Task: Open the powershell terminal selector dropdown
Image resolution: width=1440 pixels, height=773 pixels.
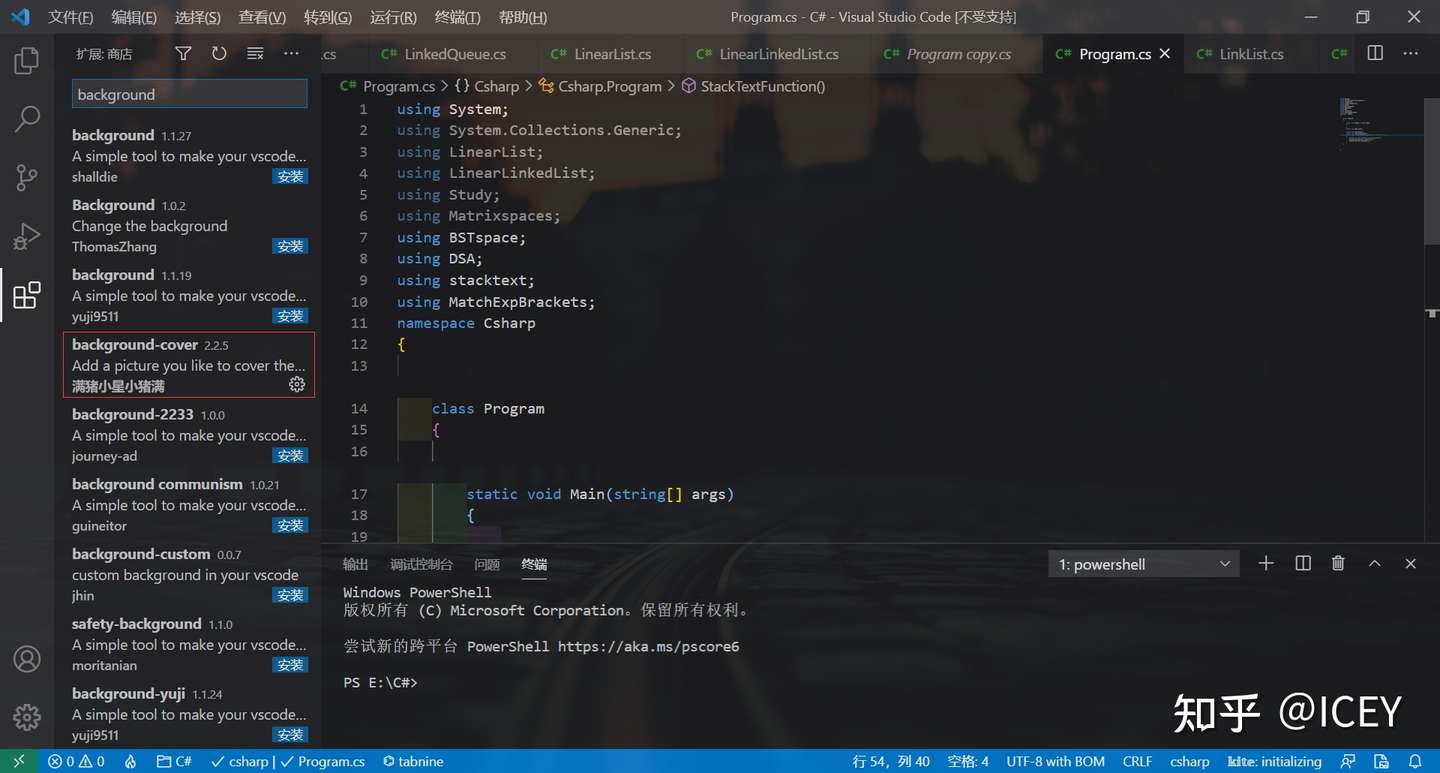Action: coord(1144,564)
